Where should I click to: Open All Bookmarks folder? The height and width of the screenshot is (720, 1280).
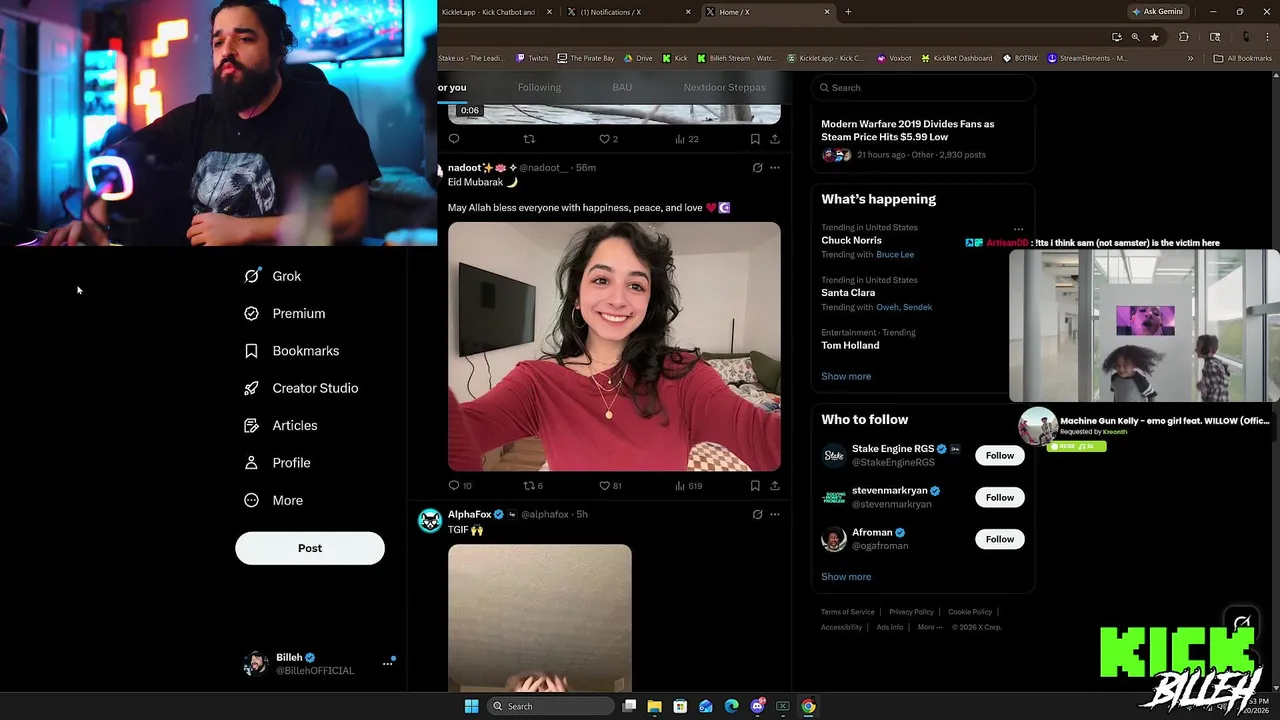coord(1242,58)
